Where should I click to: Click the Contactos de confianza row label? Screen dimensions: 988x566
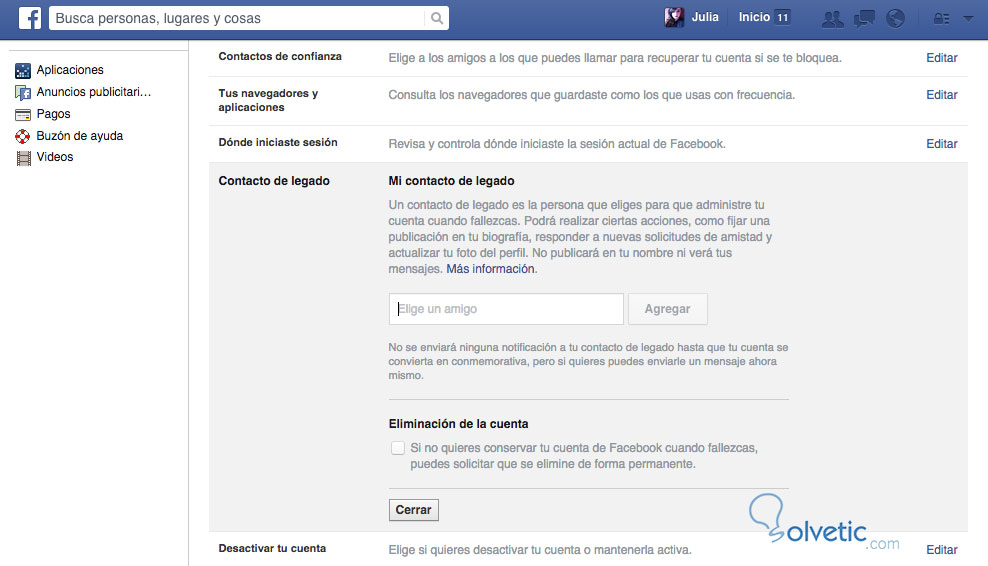click(x=280, y=57)
